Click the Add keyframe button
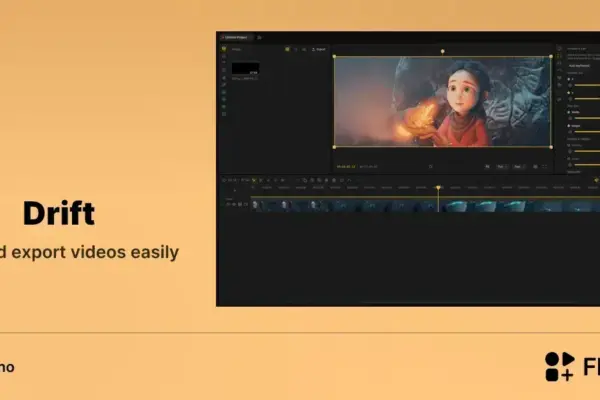The height and width of the screenshot is (400, 600). (579, 66)
